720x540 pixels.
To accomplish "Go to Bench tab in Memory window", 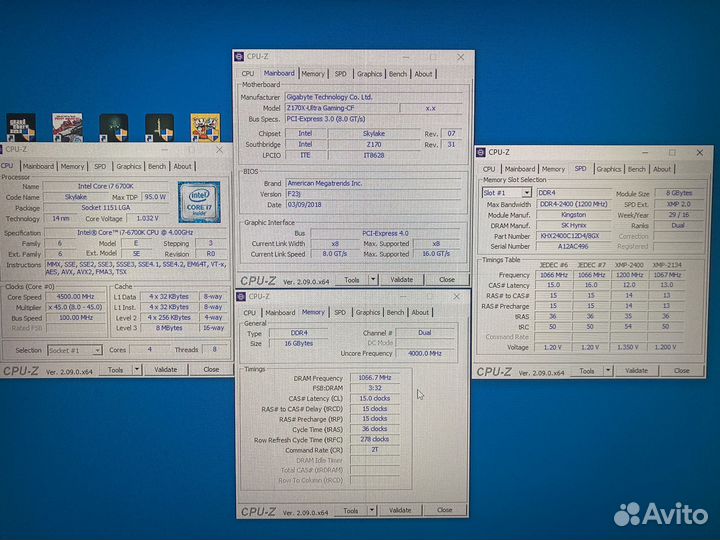I will click(x=395, y=312).
